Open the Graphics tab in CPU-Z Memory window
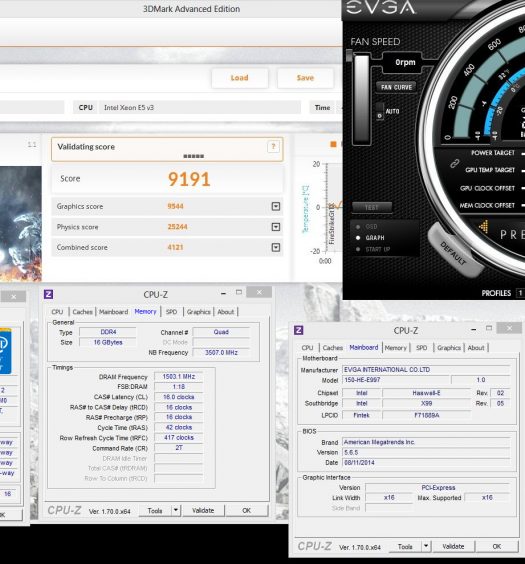This screenshot has width=525, height=564. pos(198,312)
